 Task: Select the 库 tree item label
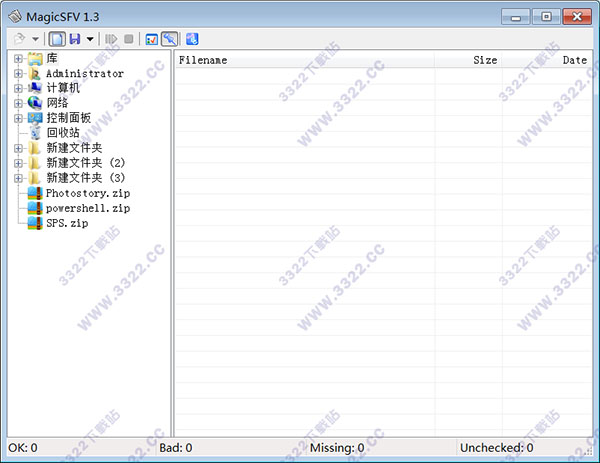(52, 58)
